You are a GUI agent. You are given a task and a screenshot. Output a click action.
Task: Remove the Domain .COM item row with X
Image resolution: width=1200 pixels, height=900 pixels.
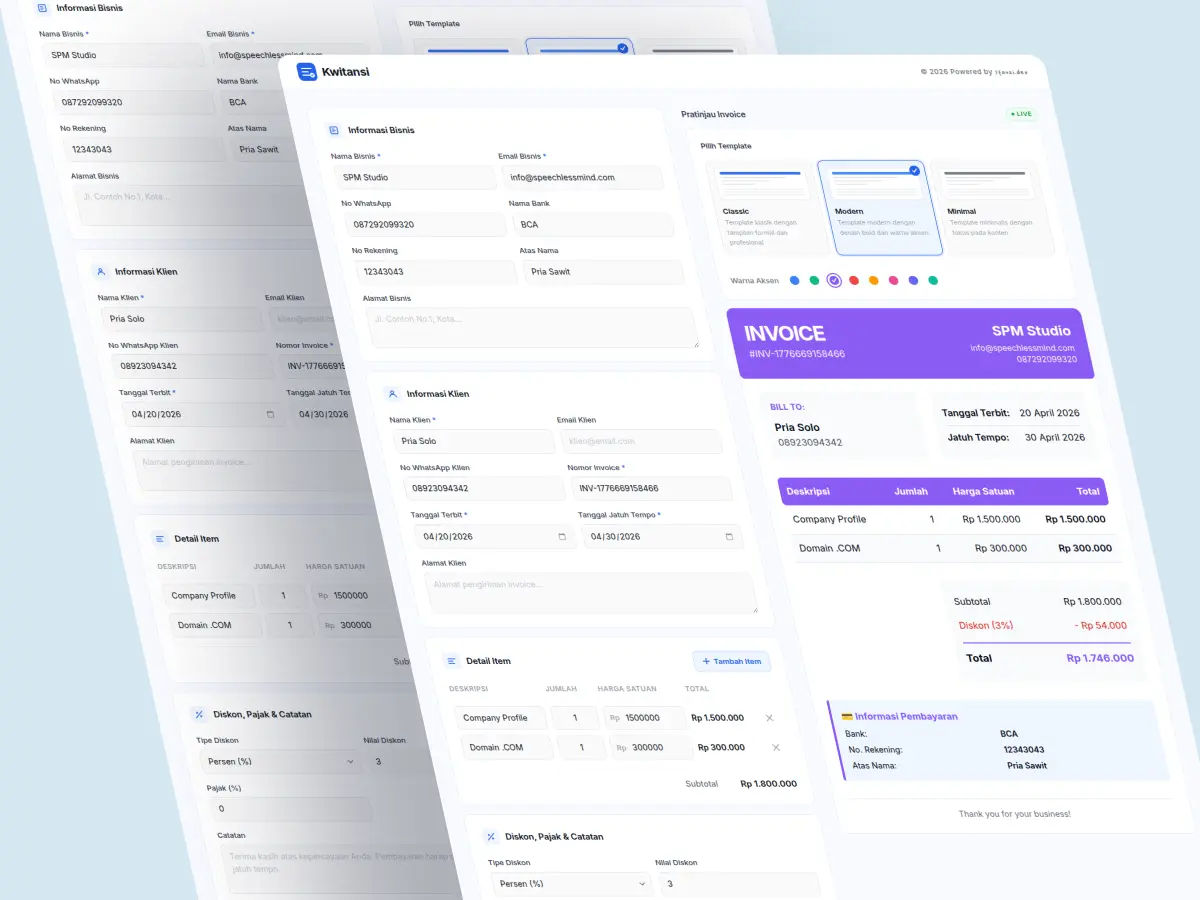[776, 747]
